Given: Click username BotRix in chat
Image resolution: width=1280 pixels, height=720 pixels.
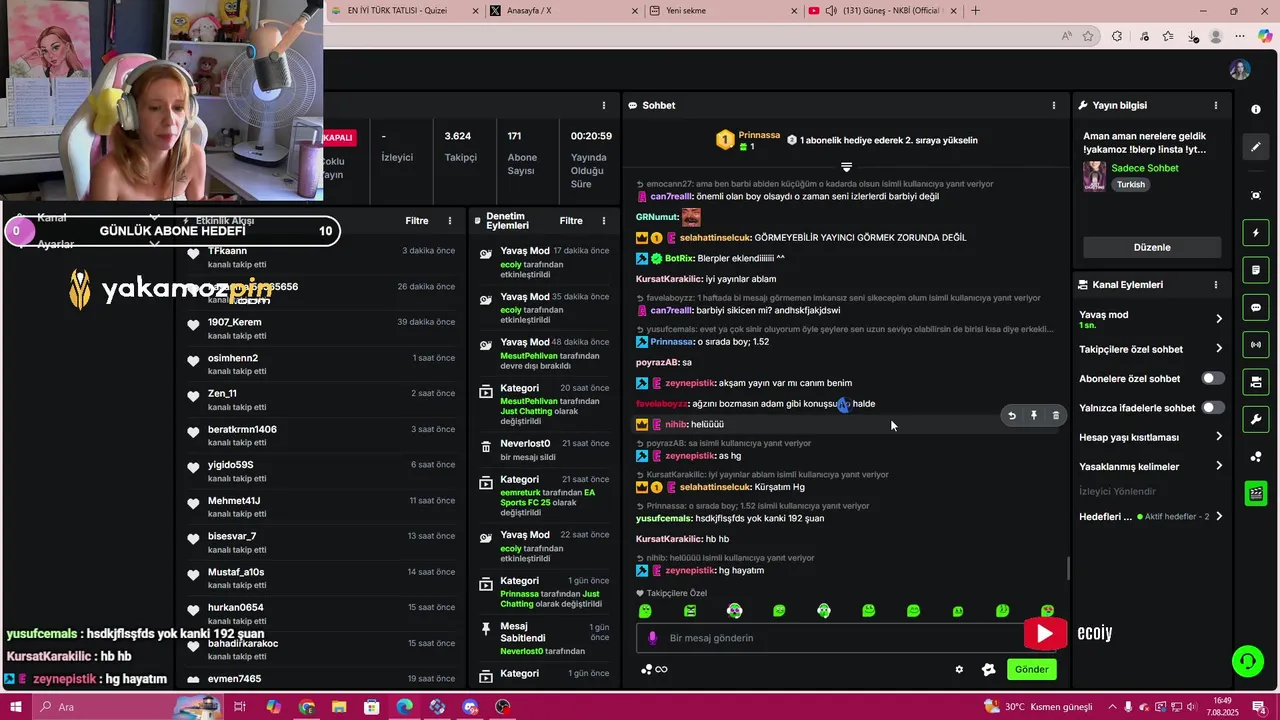Looking at the screenshot, I should [679, 258].
